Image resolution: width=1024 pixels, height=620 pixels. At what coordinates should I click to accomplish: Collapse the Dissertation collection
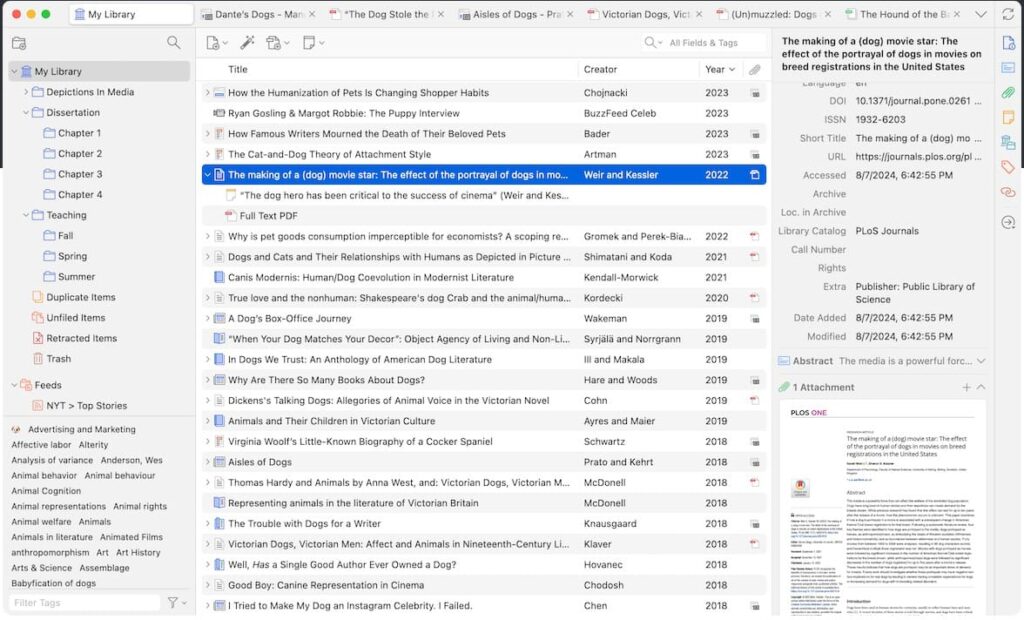click(27, 113)
